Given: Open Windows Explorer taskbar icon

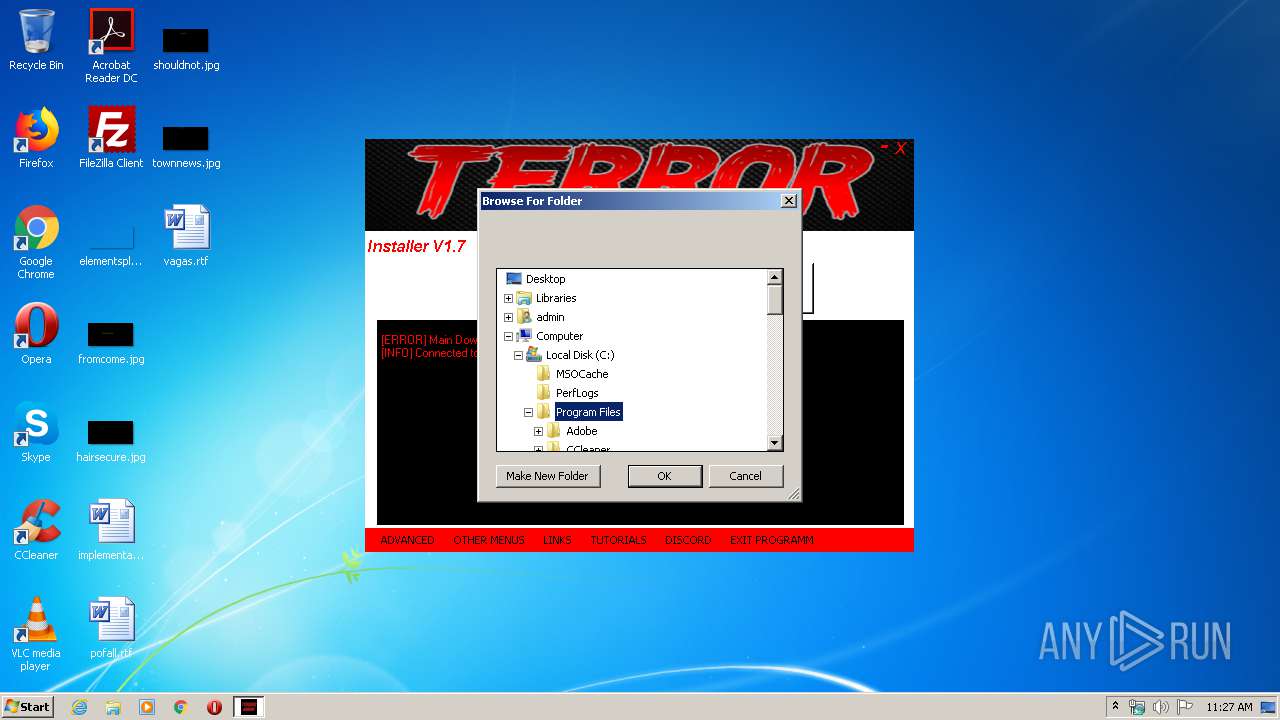Looking at the screenshot, I should [x=113, y=707].
